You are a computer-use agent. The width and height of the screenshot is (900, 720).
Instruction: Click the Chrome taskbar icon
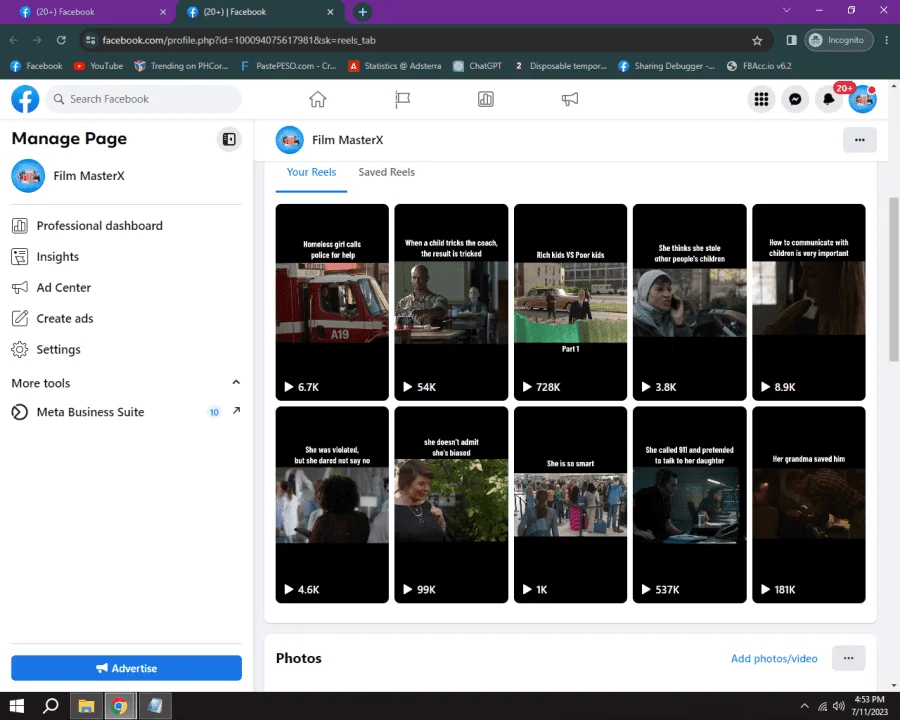[x=119, y=706]
